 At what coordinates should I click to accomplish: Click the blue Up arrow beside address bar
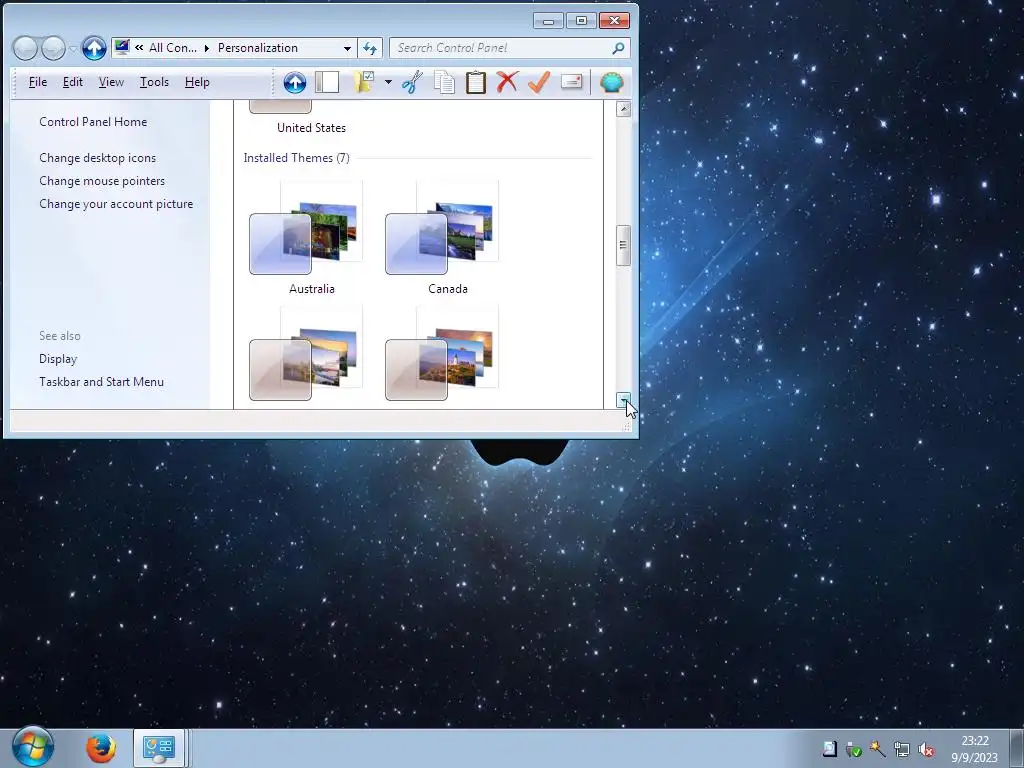pyautogui.click(x=94, y=48)
